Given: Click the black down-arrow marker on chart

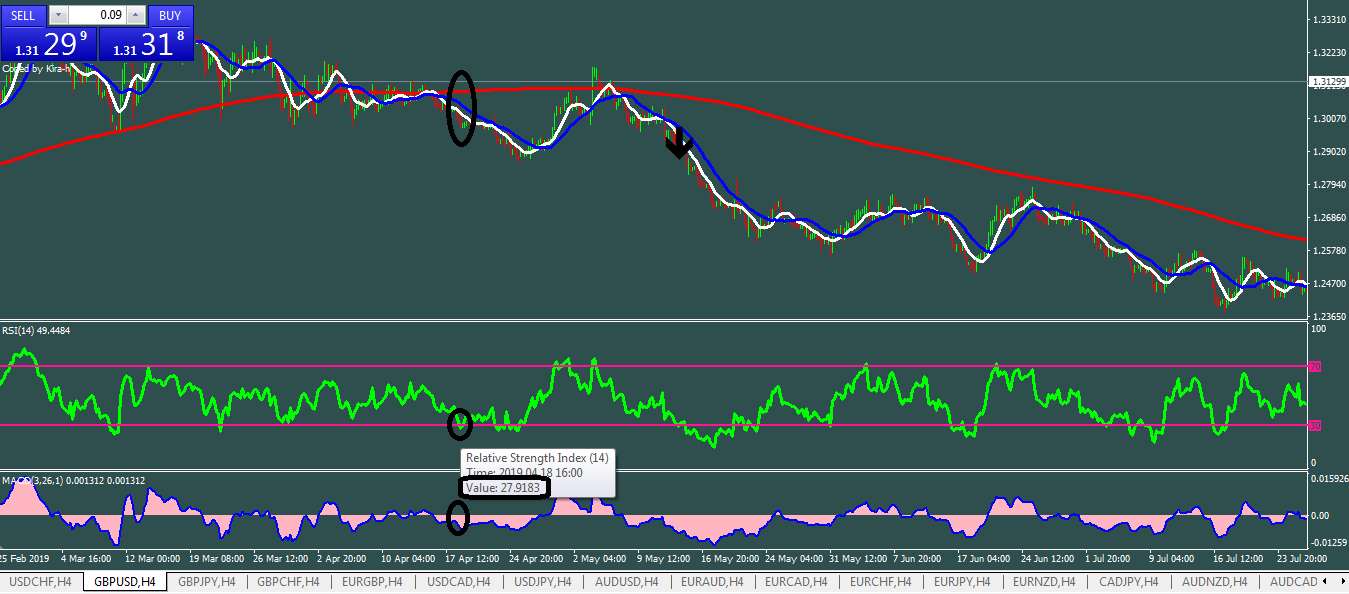Looking at the screenshot, I should pos(679,144).
